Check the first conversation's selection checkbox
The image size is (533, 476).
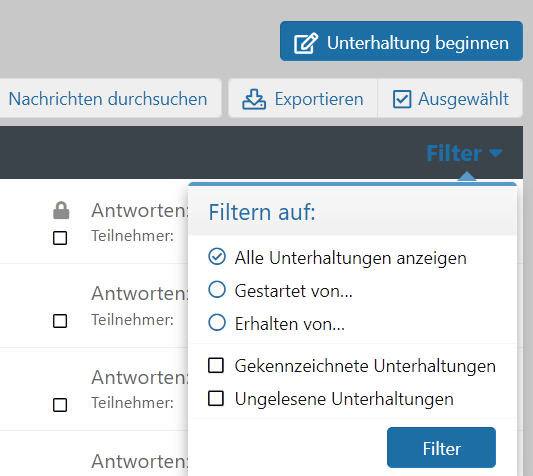[60, 238]
